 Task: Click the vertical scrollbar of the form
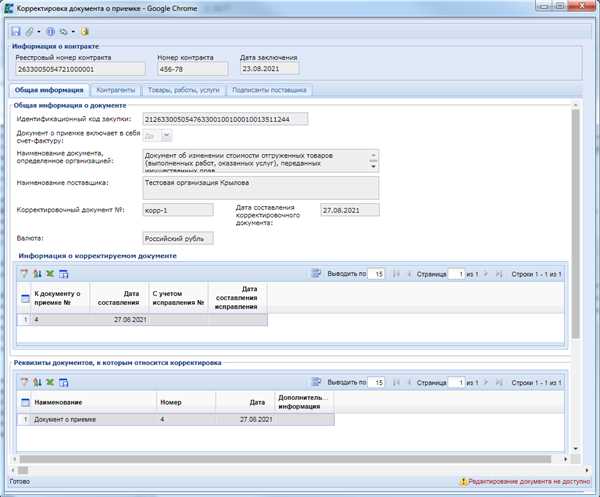pyautogui.click(x=575, y=224)
